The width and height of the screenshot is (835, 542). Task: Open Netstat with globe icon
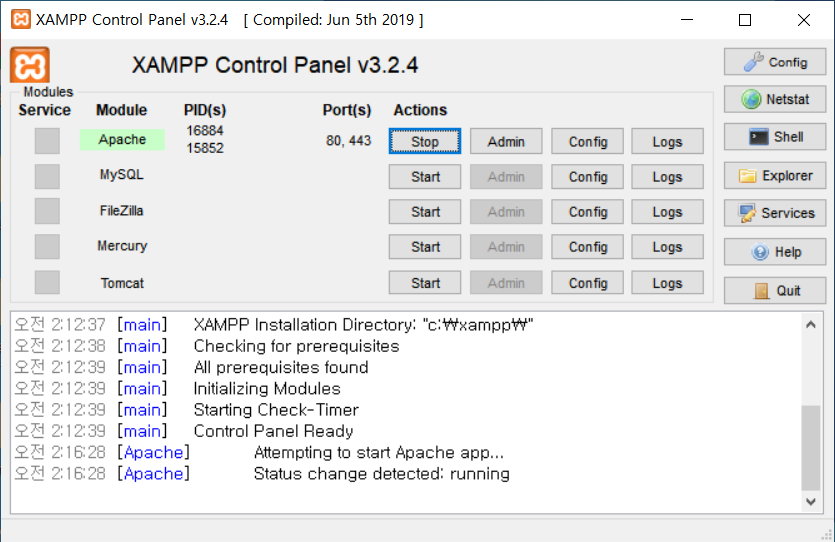coord(775,99)
